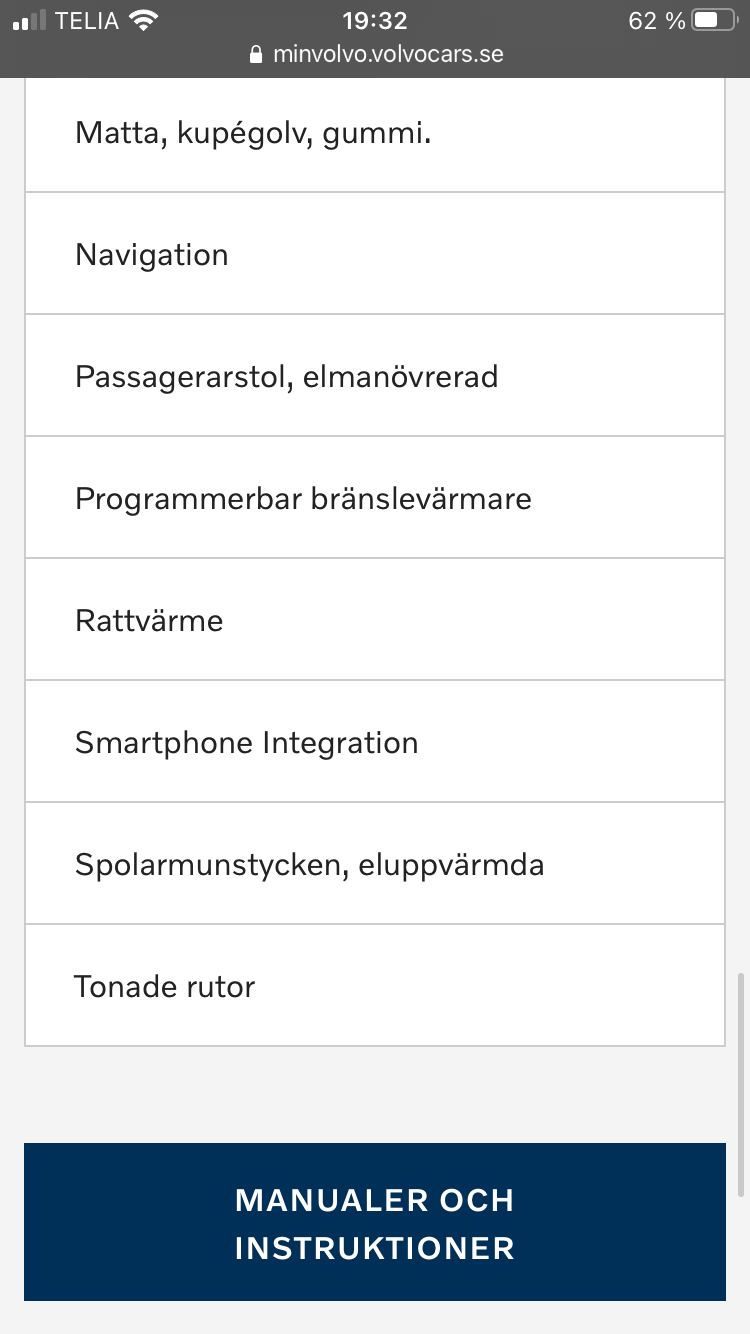Select the Rattvärme row

375,620
